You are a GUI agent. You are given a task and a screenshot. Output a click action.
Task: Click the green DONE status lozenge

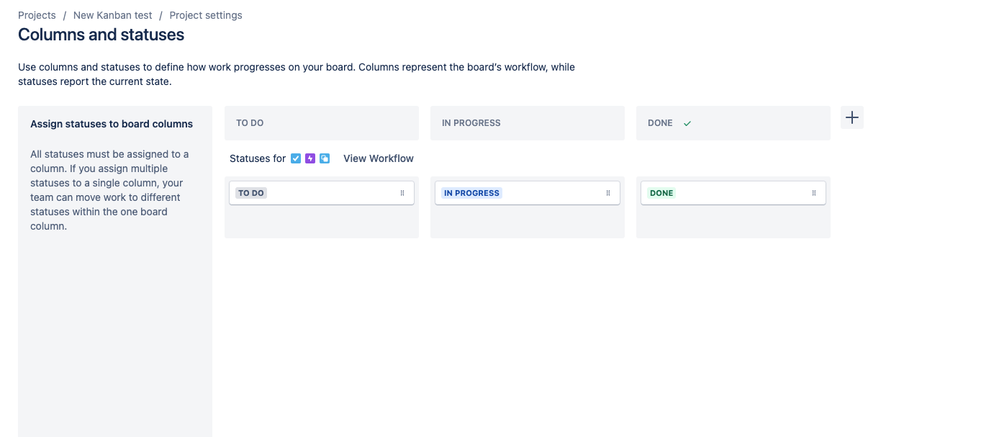[x=661, y=193]
